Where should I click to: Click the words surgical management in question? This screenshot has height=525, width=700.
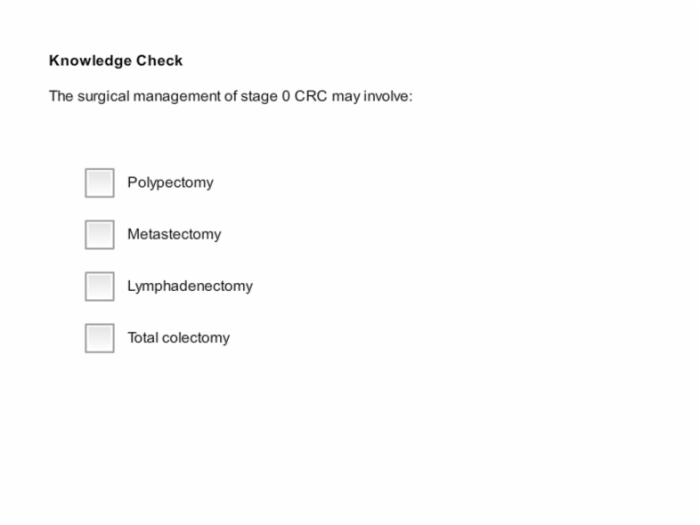[x=149, y=96]
